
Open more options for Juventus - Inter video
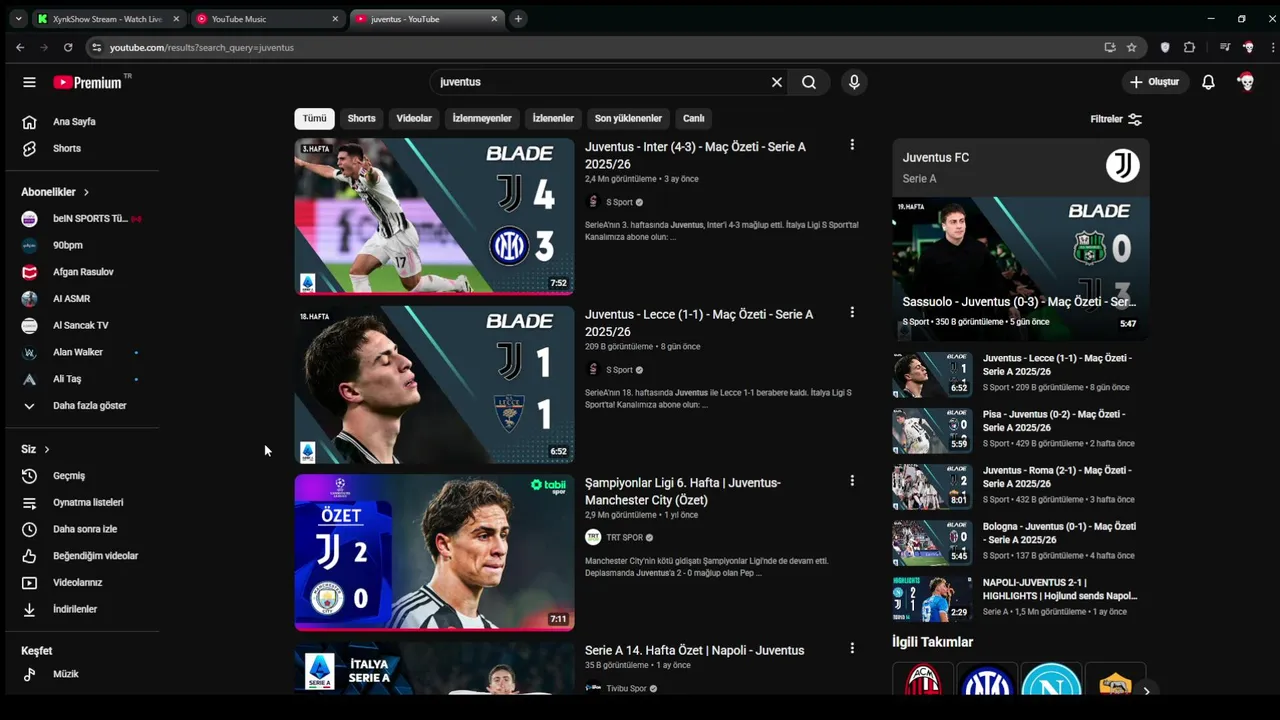[x=852, y=145]
